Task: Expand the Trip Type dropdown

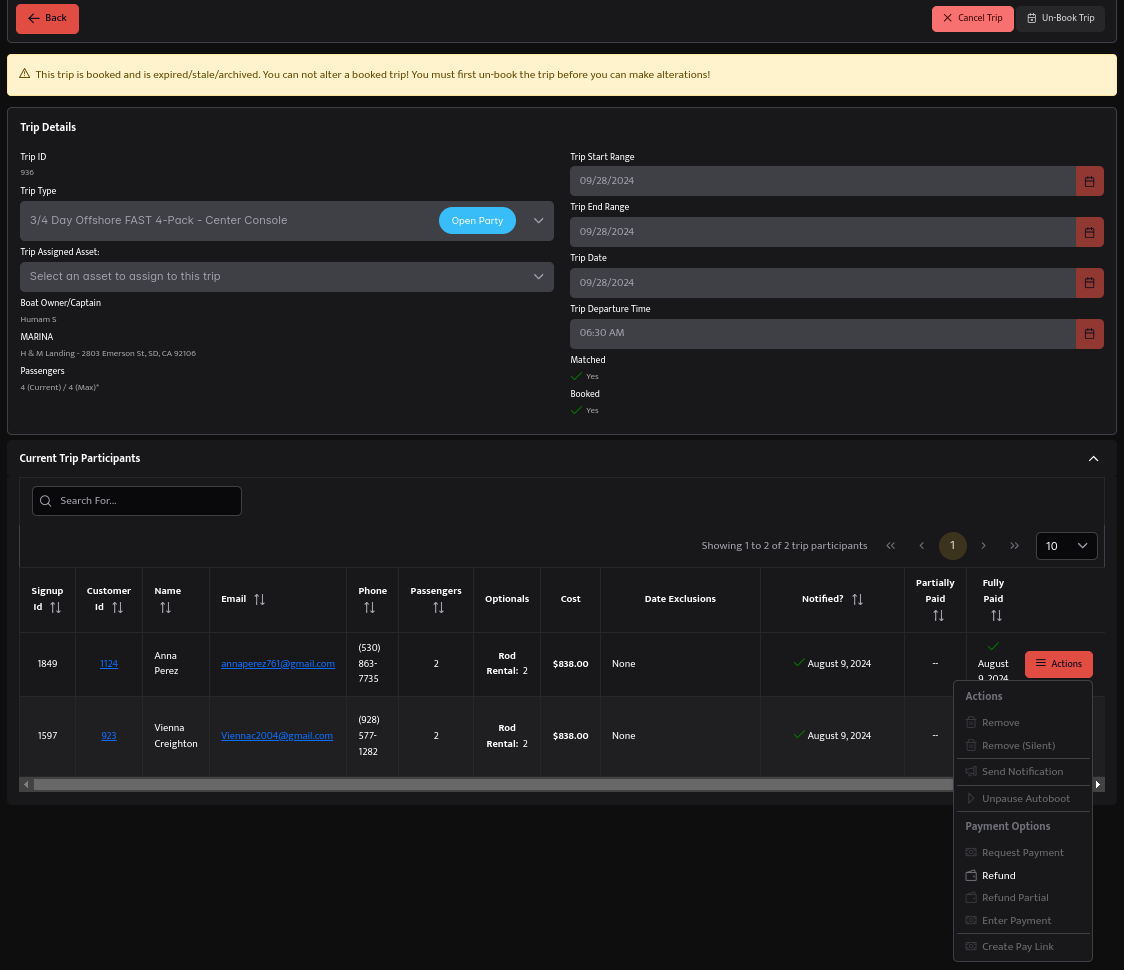Action: [538, 221]
